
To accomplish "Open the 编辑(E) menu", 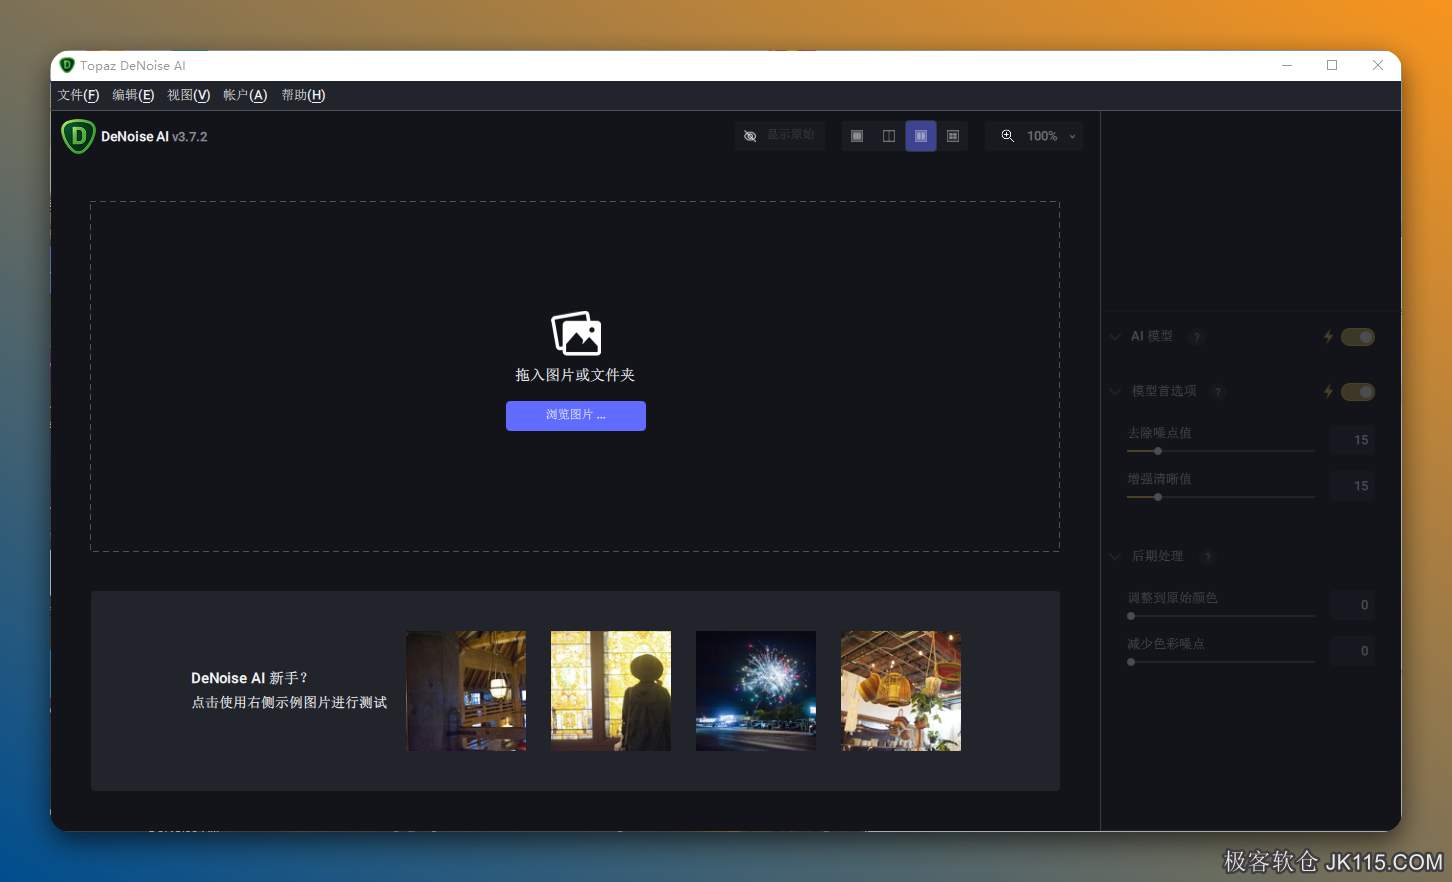I will point(133,95).
